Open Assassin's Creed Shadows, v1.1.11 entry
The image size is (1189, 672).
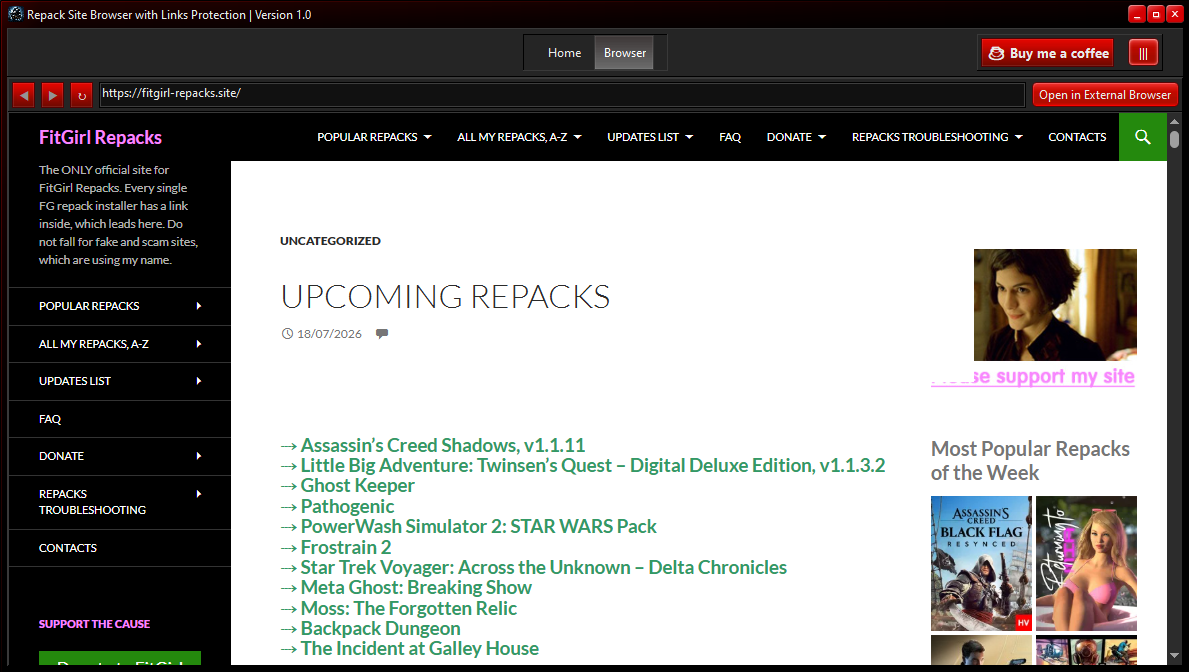443,445
